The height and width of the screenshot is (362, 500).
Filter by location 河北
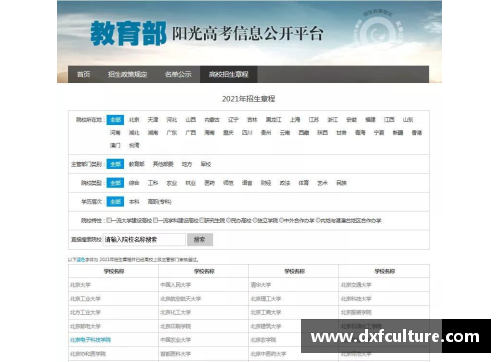coord(172,120)
